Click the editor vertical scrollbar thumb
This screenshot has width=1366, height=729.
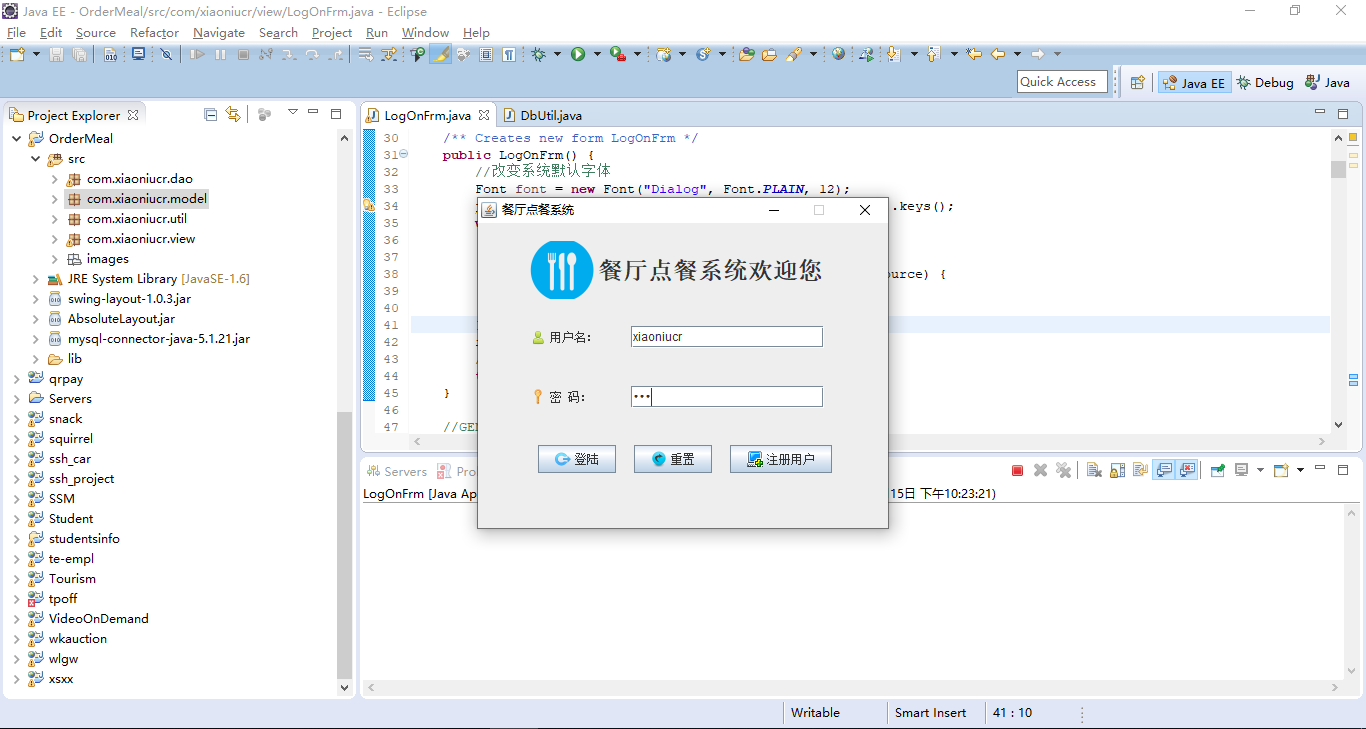pos(1338,169)
